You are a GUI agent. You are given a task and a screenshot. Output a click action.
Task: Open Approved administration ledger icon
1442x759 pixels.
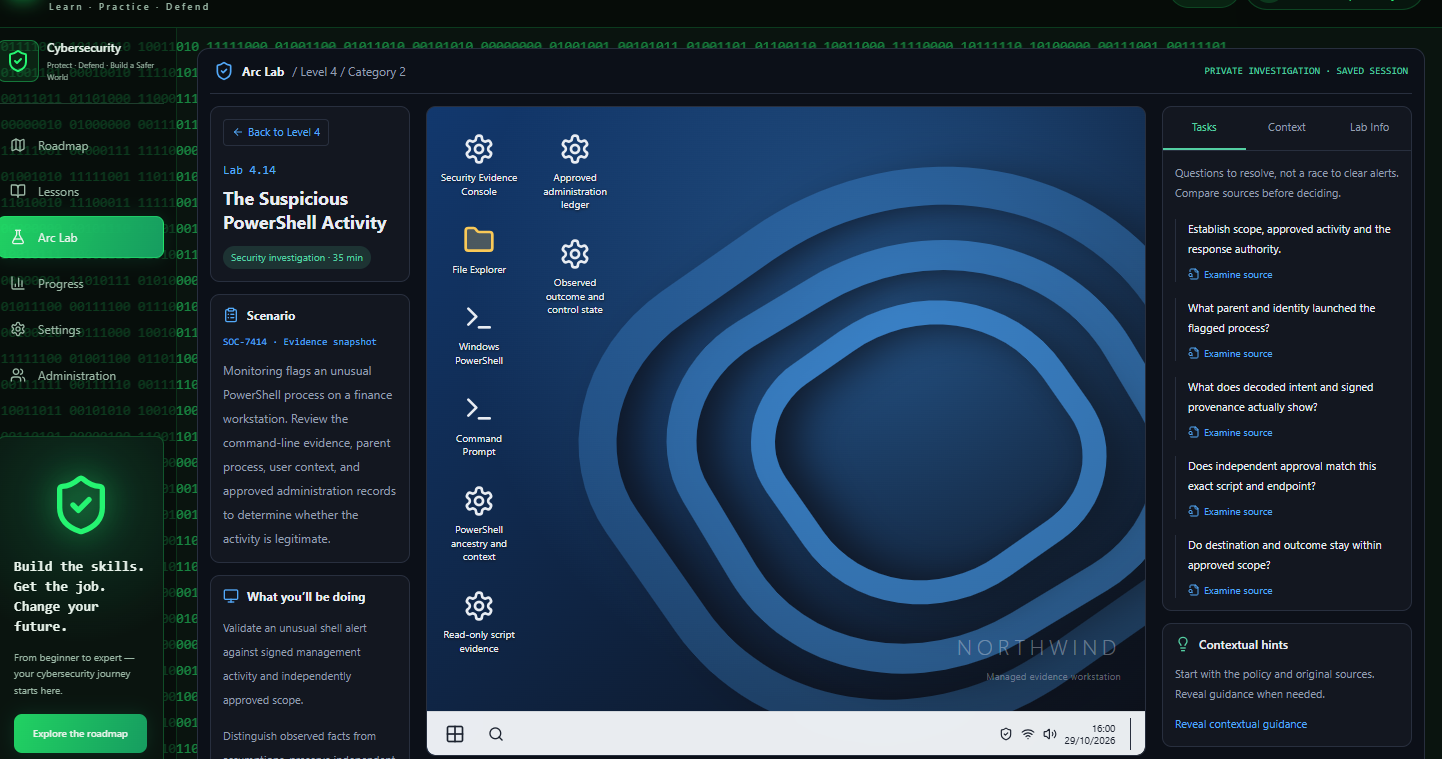click(575, 172)
